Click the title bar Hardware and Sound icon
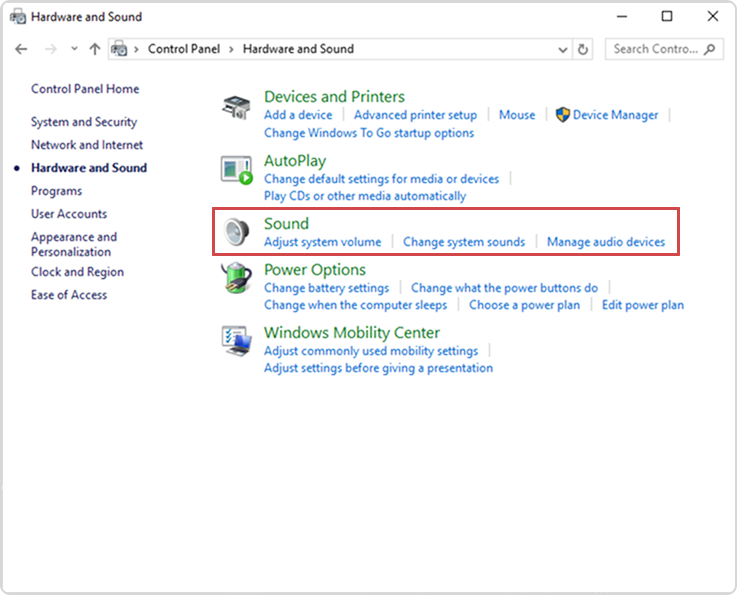737x595 pixels. (18, 17)
